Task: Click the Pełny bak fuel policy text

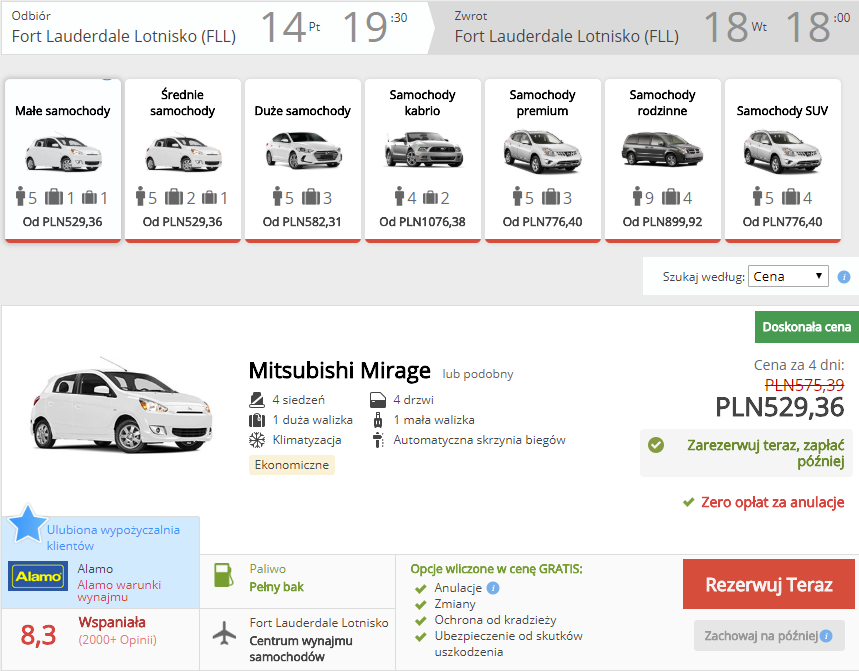Action: (x=276, y=587)
